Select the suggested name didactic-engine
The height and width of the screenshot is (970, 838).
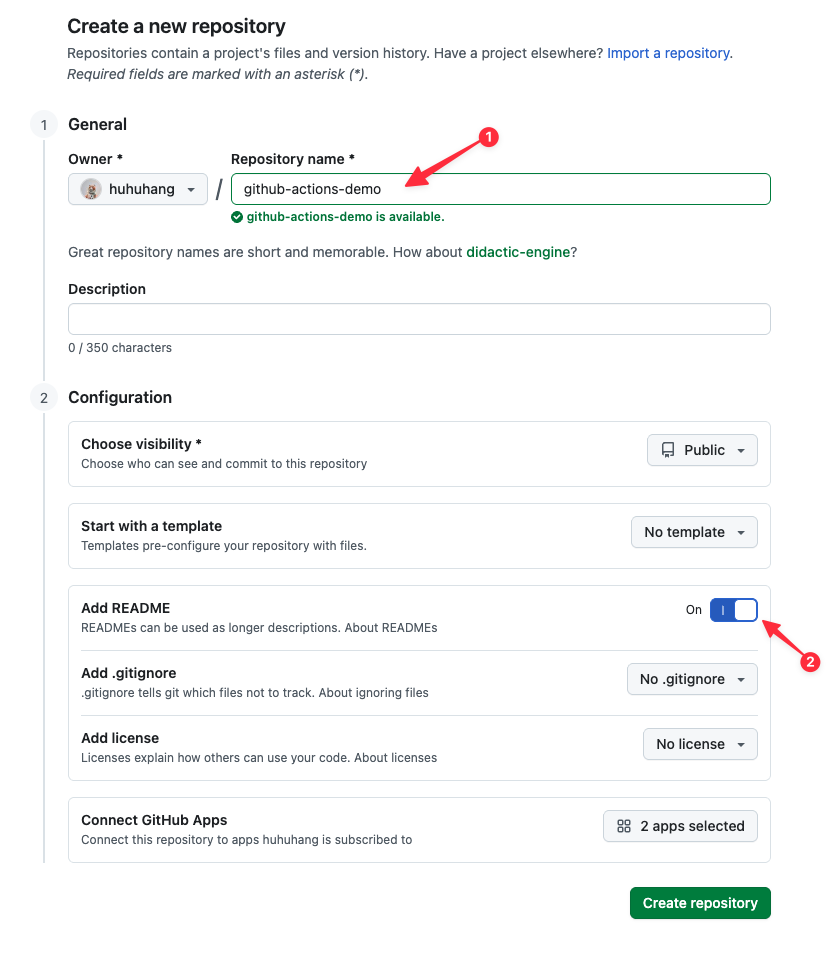[x=517, y=252]
